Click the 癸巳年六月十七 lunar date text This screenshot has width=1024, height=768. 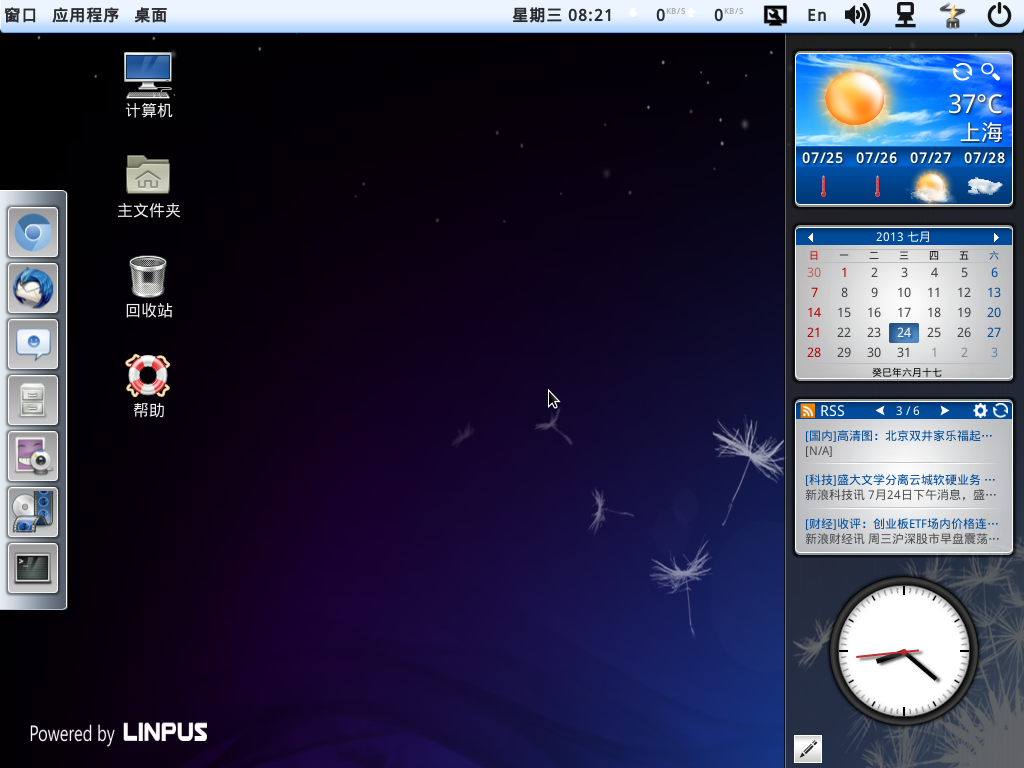click(x=906, y=372)
